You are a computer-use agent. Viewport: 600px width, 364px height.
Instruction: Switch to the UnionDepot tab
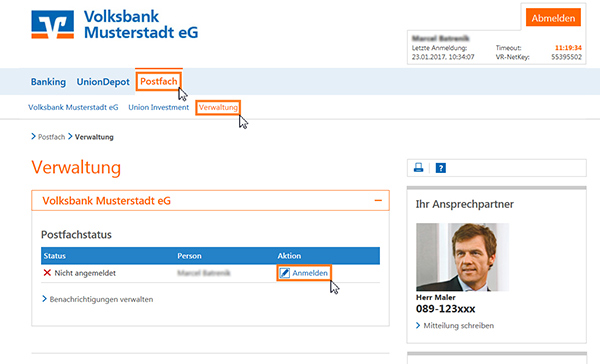[103, 82]
